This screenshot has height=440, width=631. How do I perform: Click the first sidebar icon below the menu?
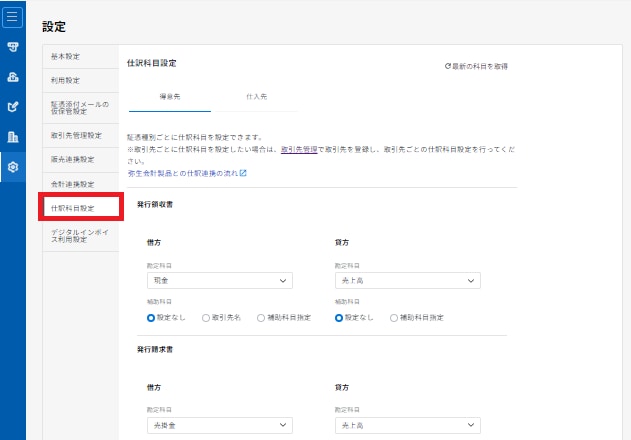(13, 47)
